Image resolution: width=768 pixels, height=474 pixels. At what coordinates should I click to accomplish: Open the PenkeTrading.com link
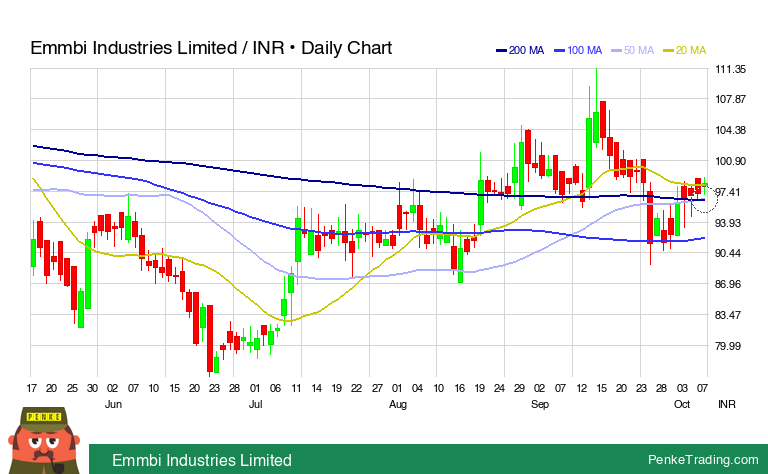tap(703, 460)
